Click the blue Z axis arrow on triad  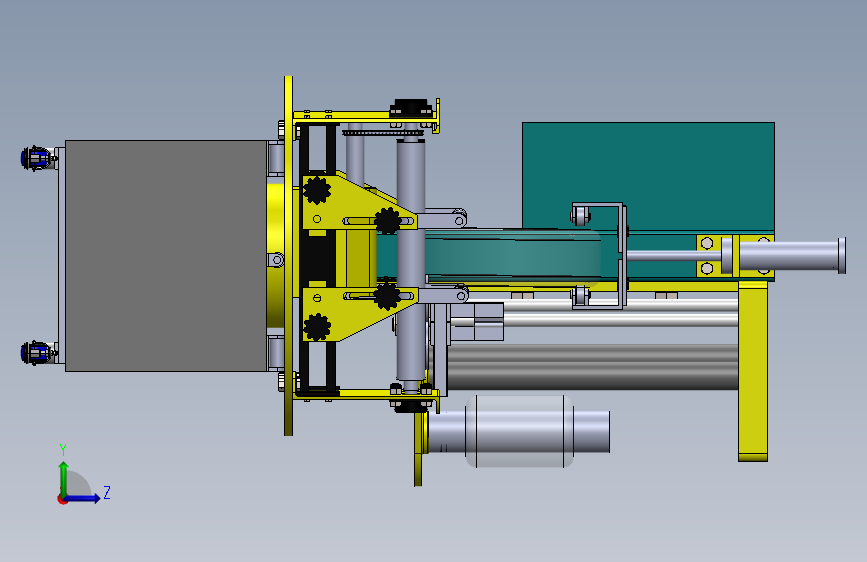point(83,498)
